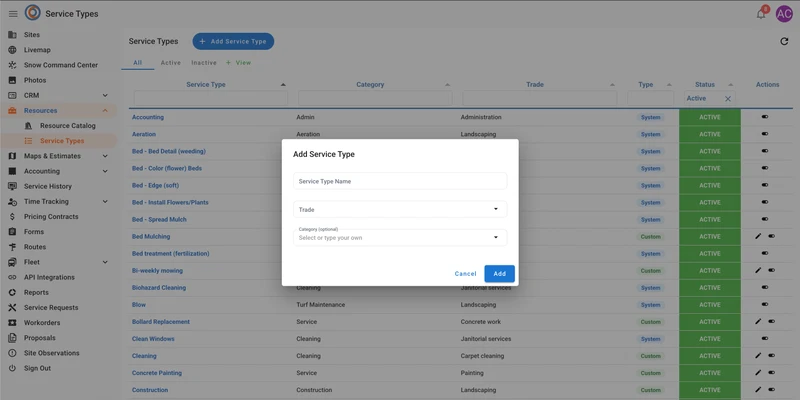Open Reports in the sidebar
Image resolution: width=800 pixels, height=400 pixels.
[x=36, y=292]
